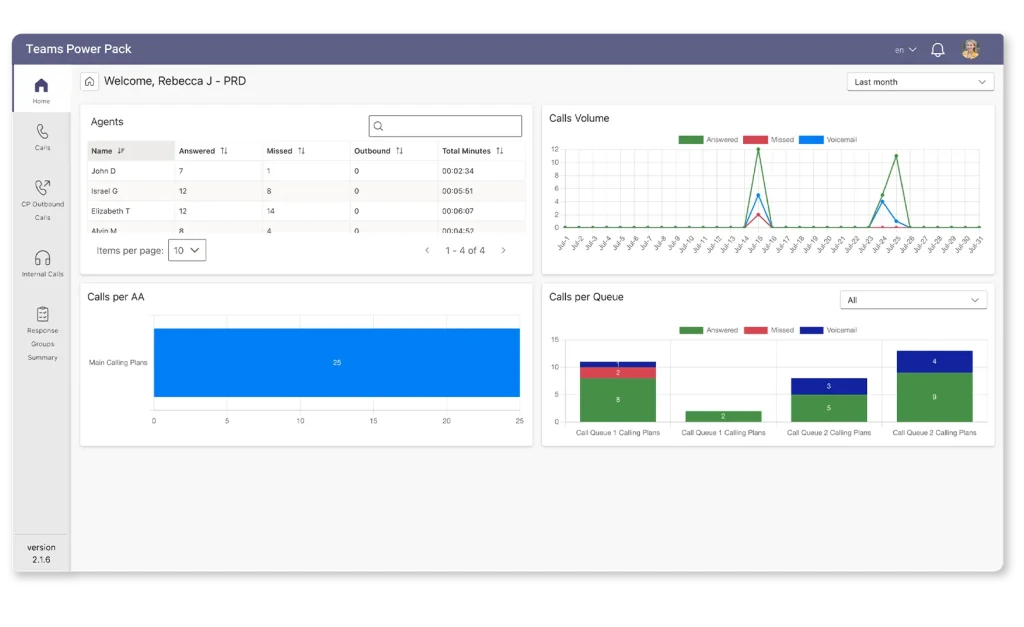Click Elizabeth T missed count 14
Screen dimensions: 1024x627
(x=270, y=211)
